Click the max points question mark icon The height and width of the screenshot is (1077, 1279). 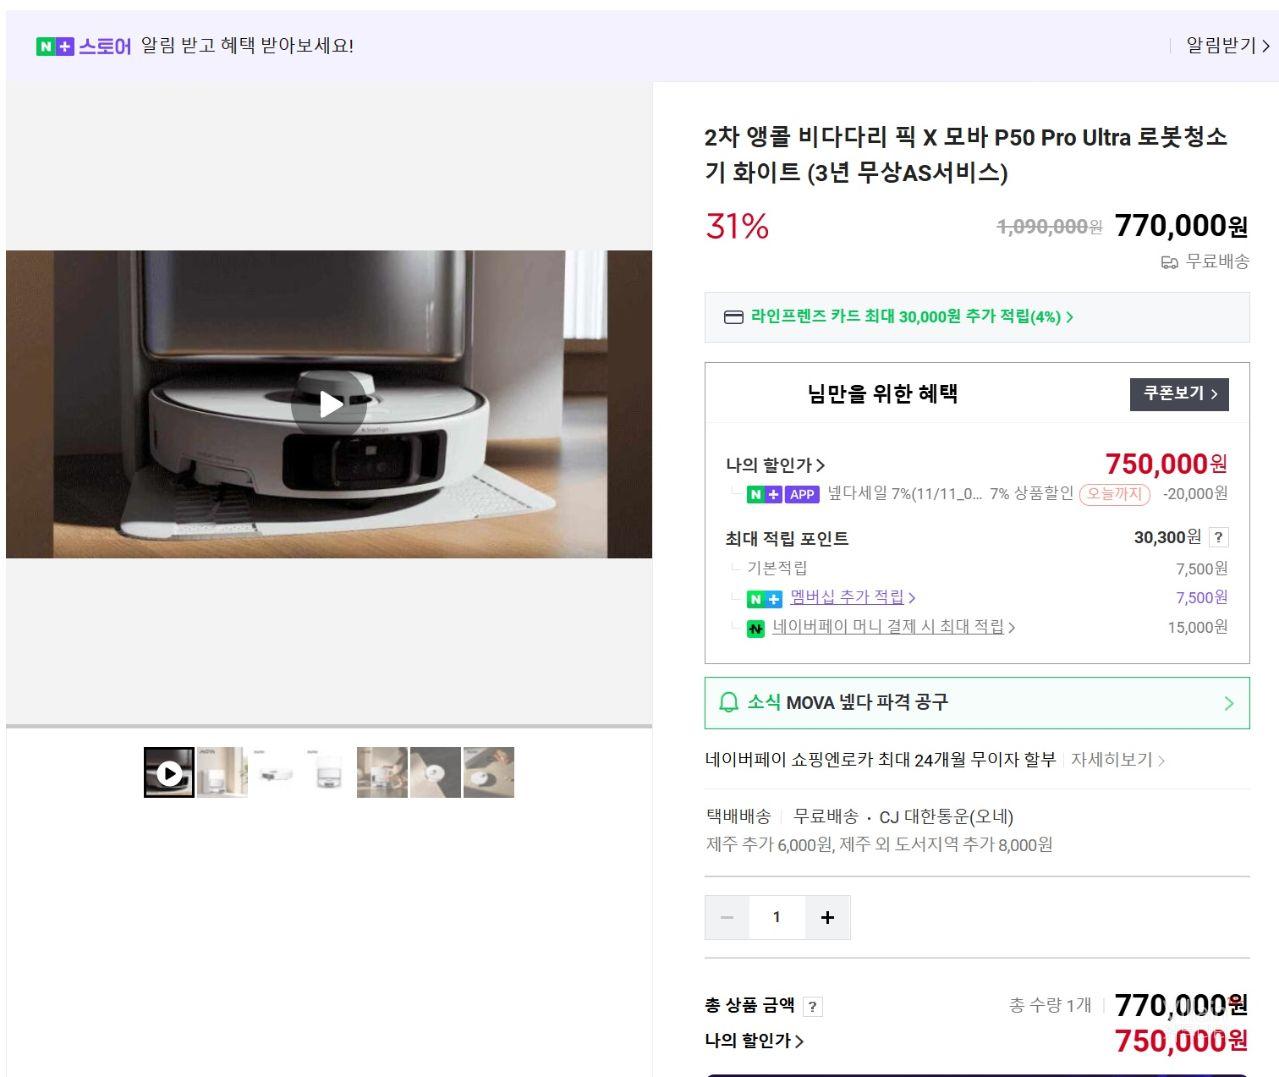1217,538
